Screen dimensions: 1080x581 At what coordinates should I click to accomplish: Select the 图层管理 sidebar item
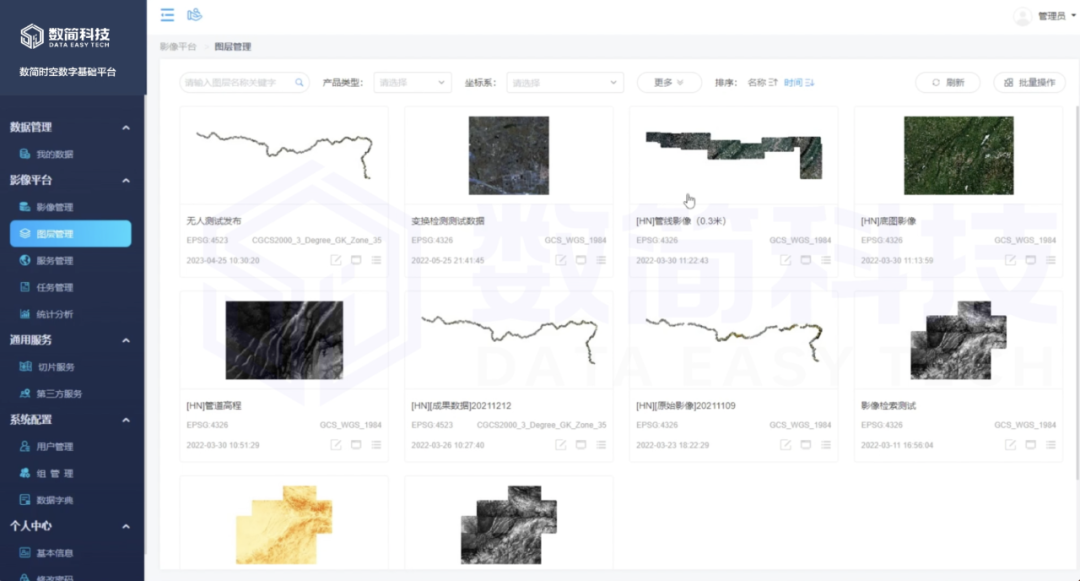(x=70, y=233)
